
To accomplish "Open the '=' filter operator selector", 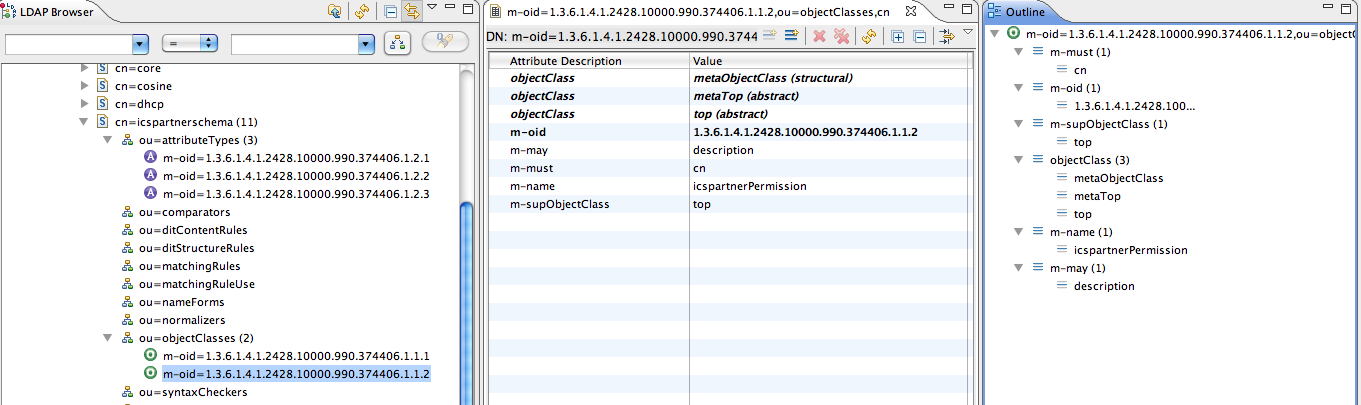I will [x=190, y=44].
